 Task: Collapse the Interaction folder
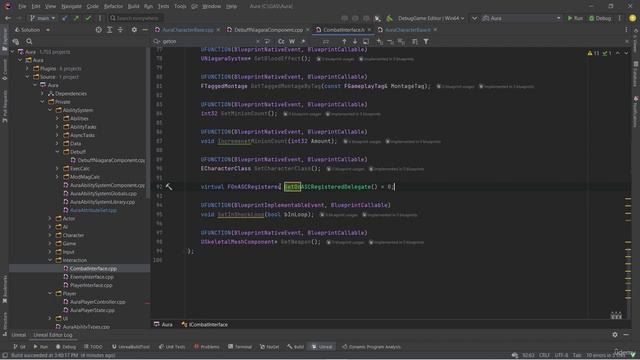click(x=50, y=260)
